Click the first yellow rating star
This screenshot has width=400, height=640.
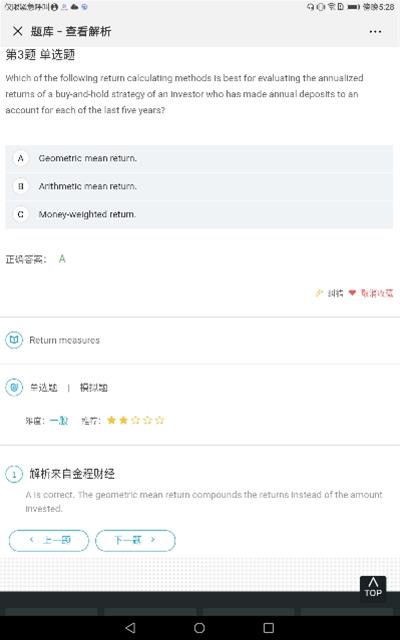pyautogui.click(x=111, y=420)
